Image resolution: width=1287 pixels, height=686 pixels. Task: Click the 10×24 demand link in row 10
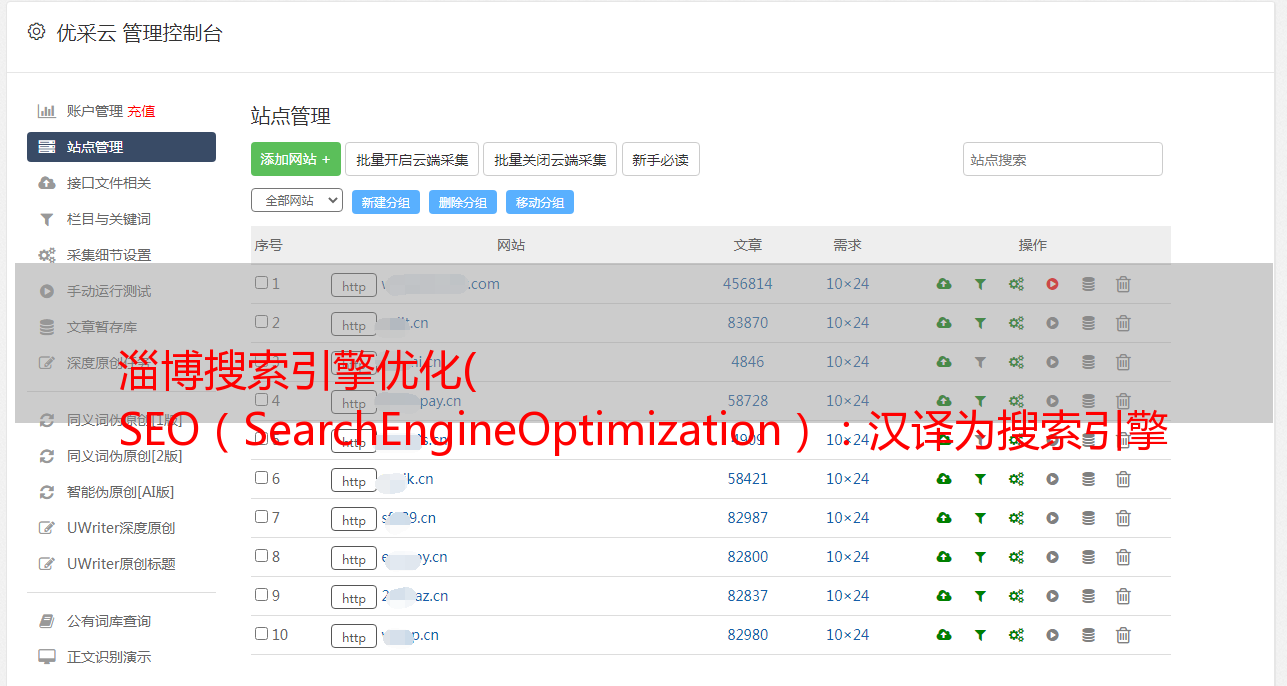848,635
